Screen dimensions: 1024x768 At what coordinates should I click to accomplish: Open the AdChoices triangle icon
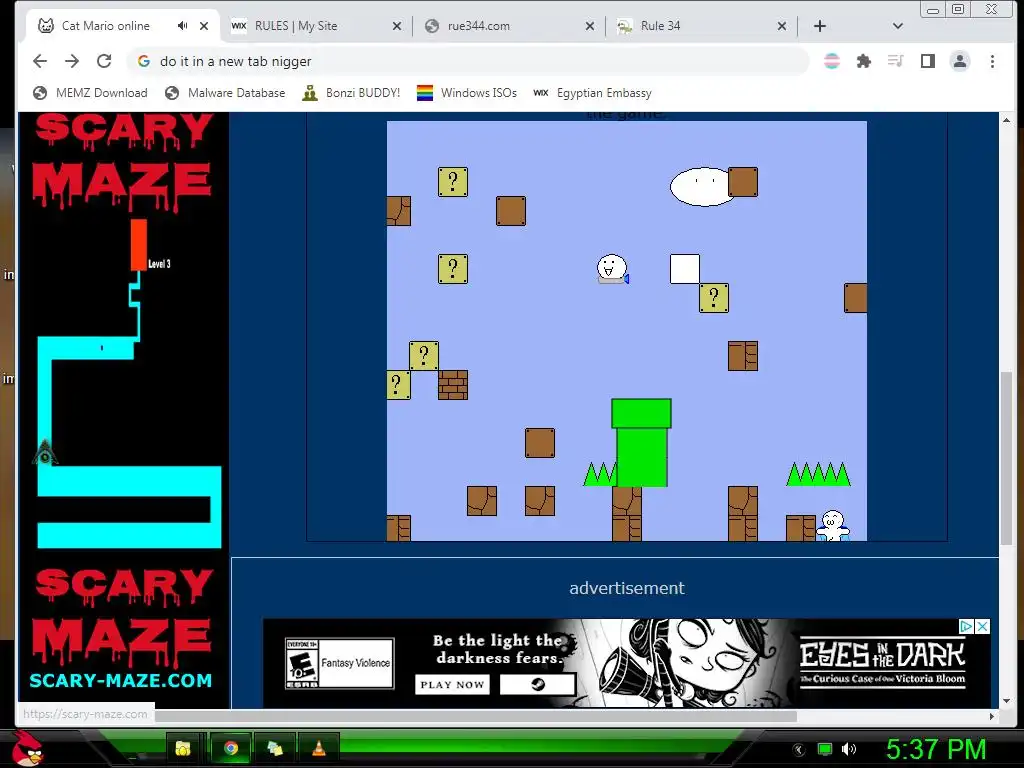coord(966,626)
